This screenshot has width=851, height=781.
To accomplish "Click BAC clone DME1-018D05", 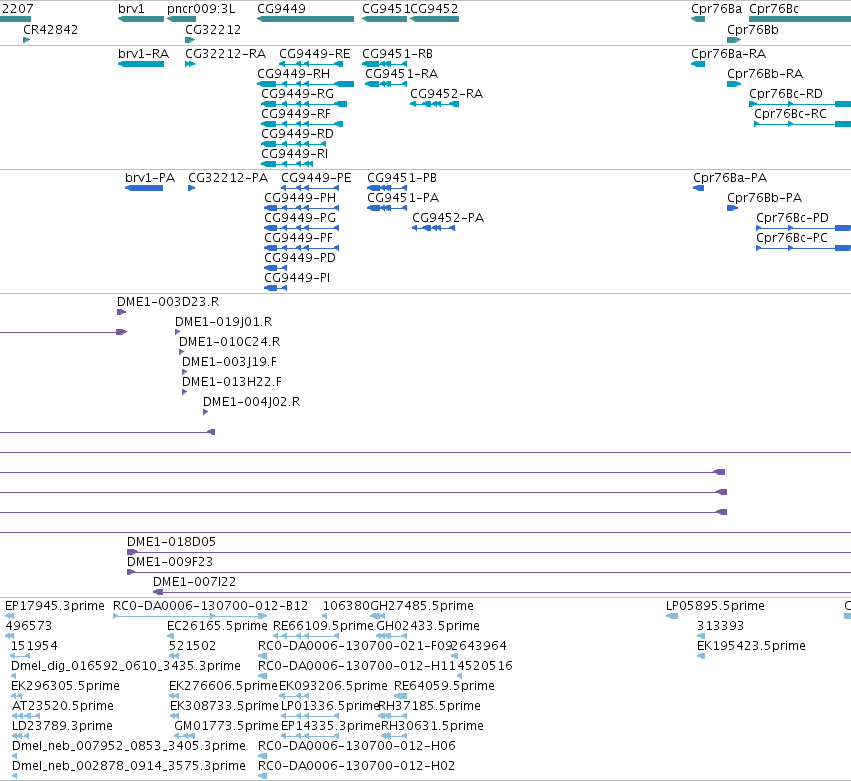I will [x=171, y=542].
